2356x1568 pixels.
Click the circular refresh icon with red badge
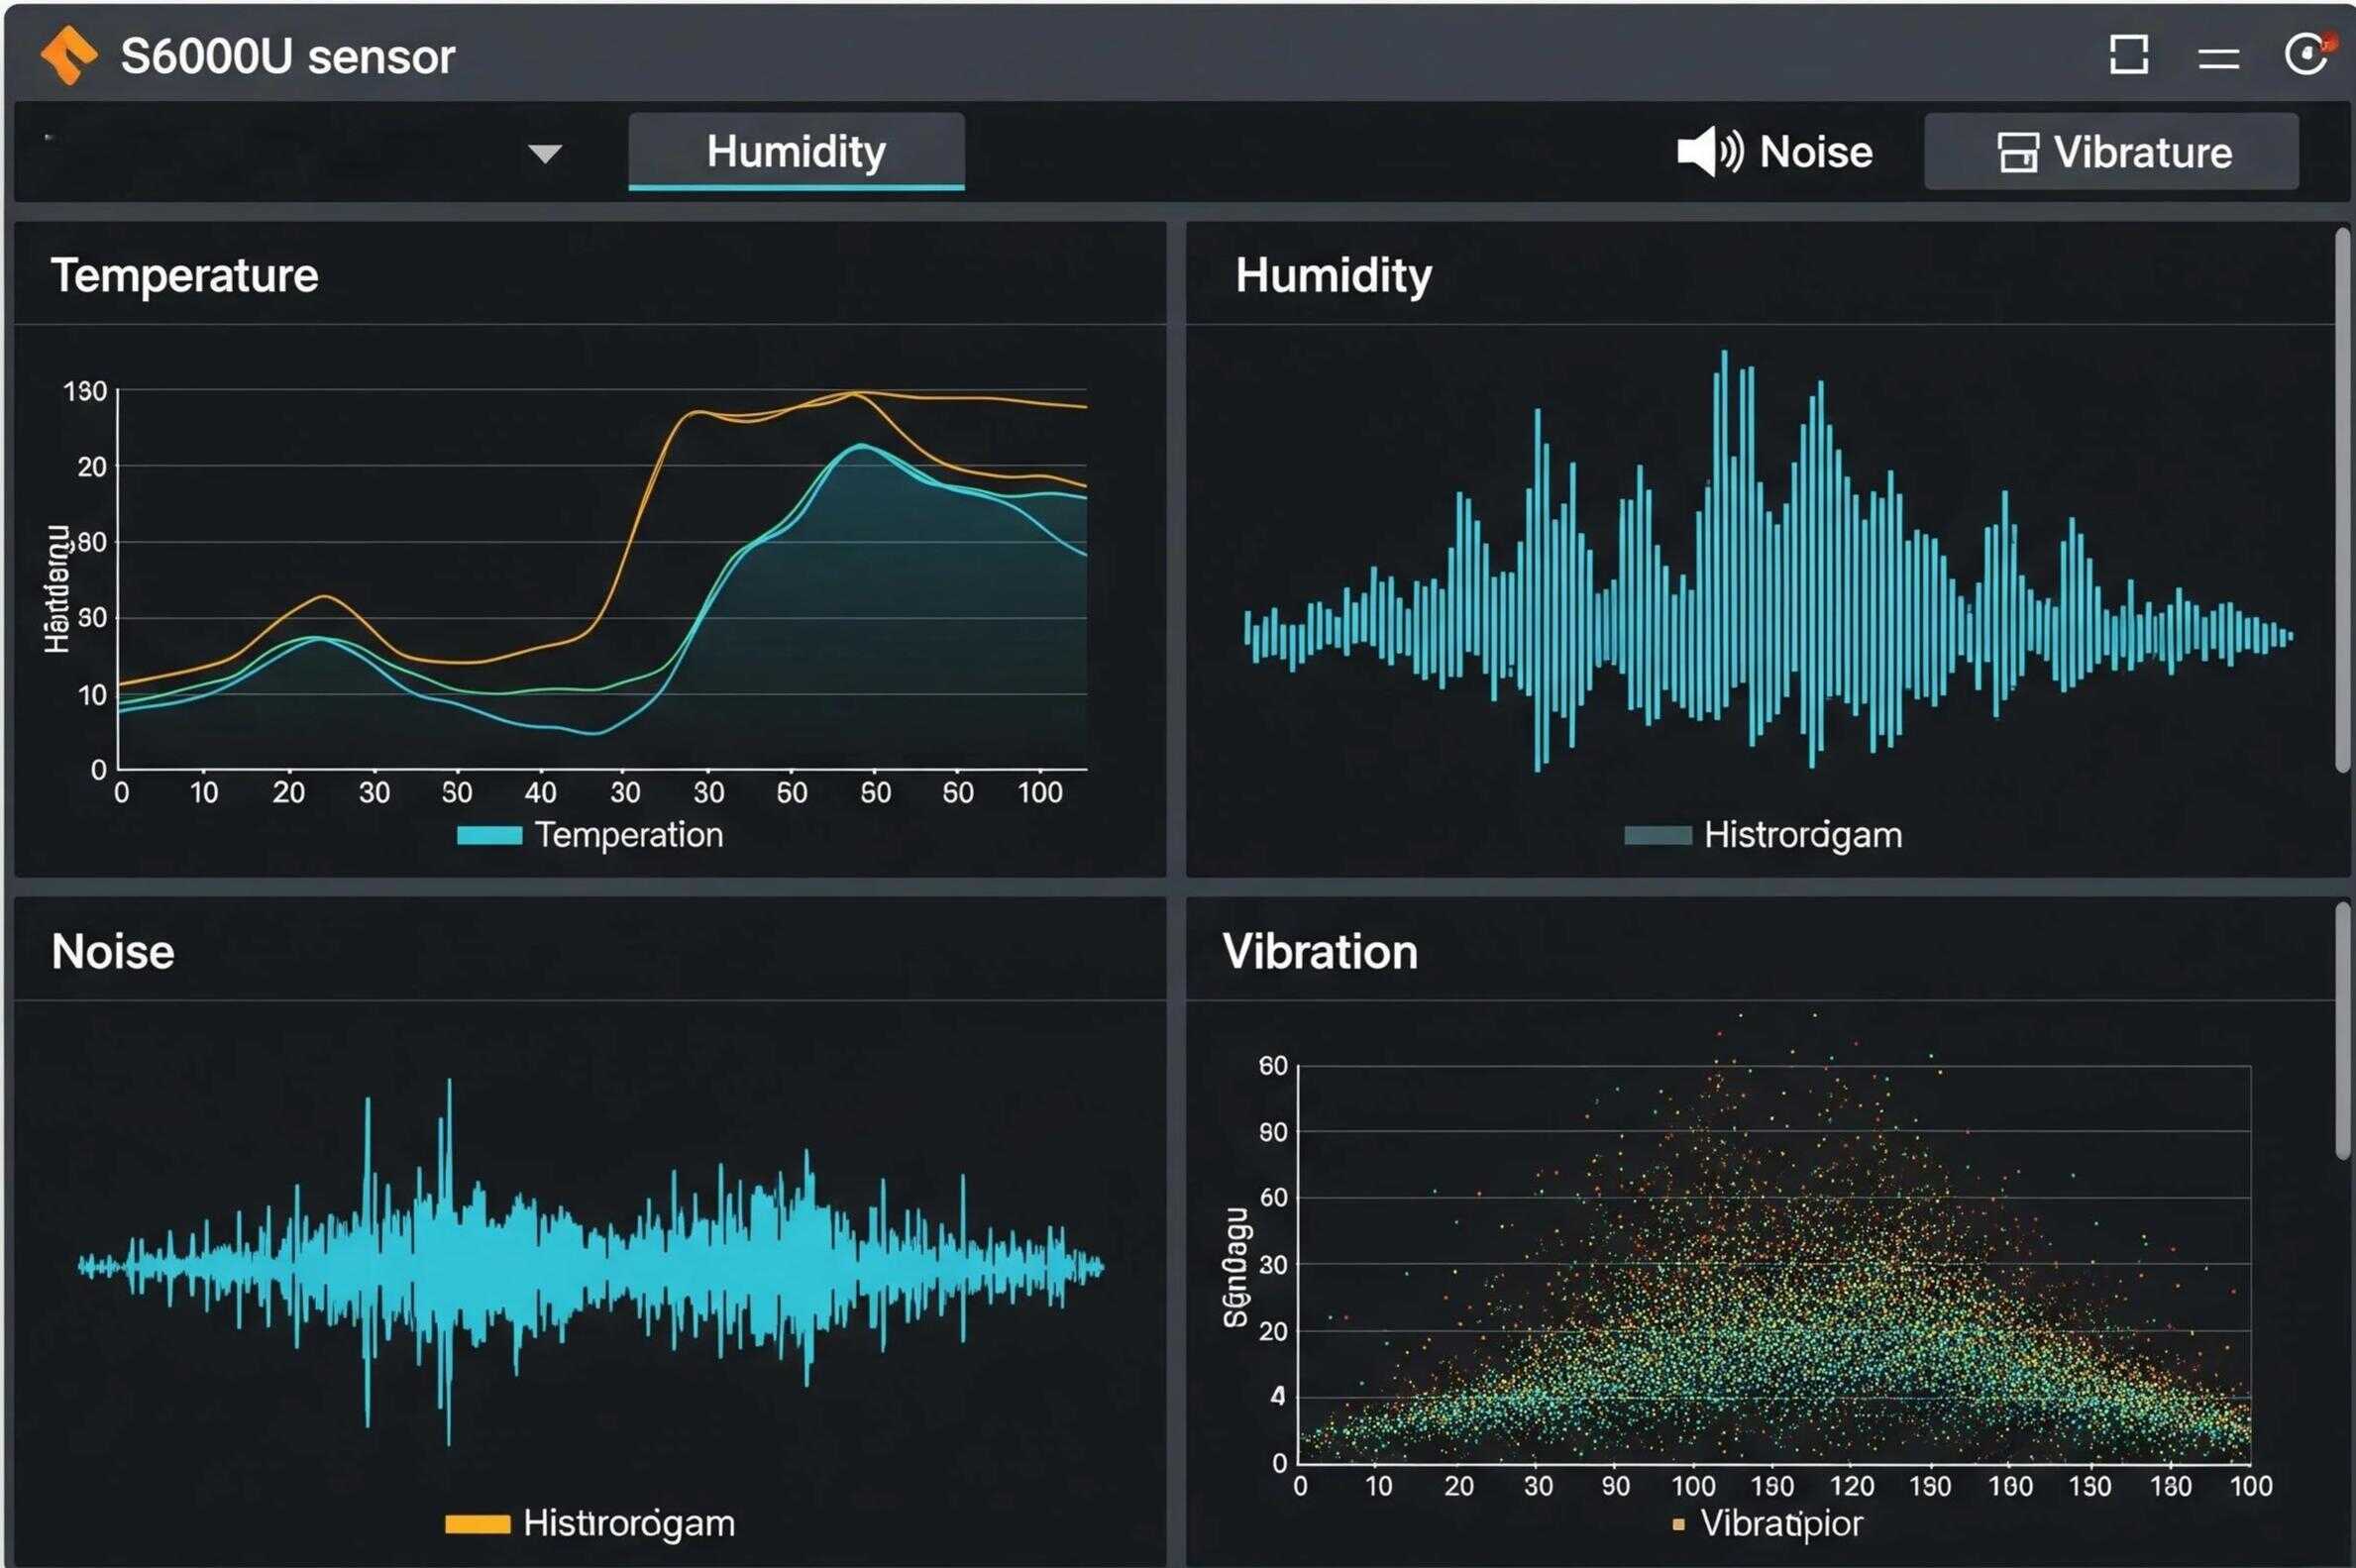2306,54
